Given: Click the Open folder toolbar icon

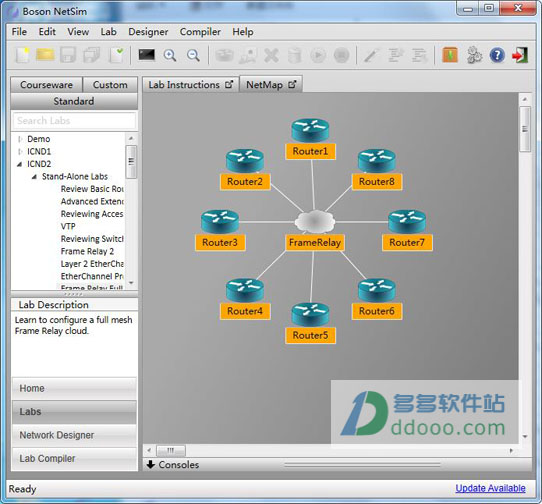Looking at the screenshot, I should [45, 55].
